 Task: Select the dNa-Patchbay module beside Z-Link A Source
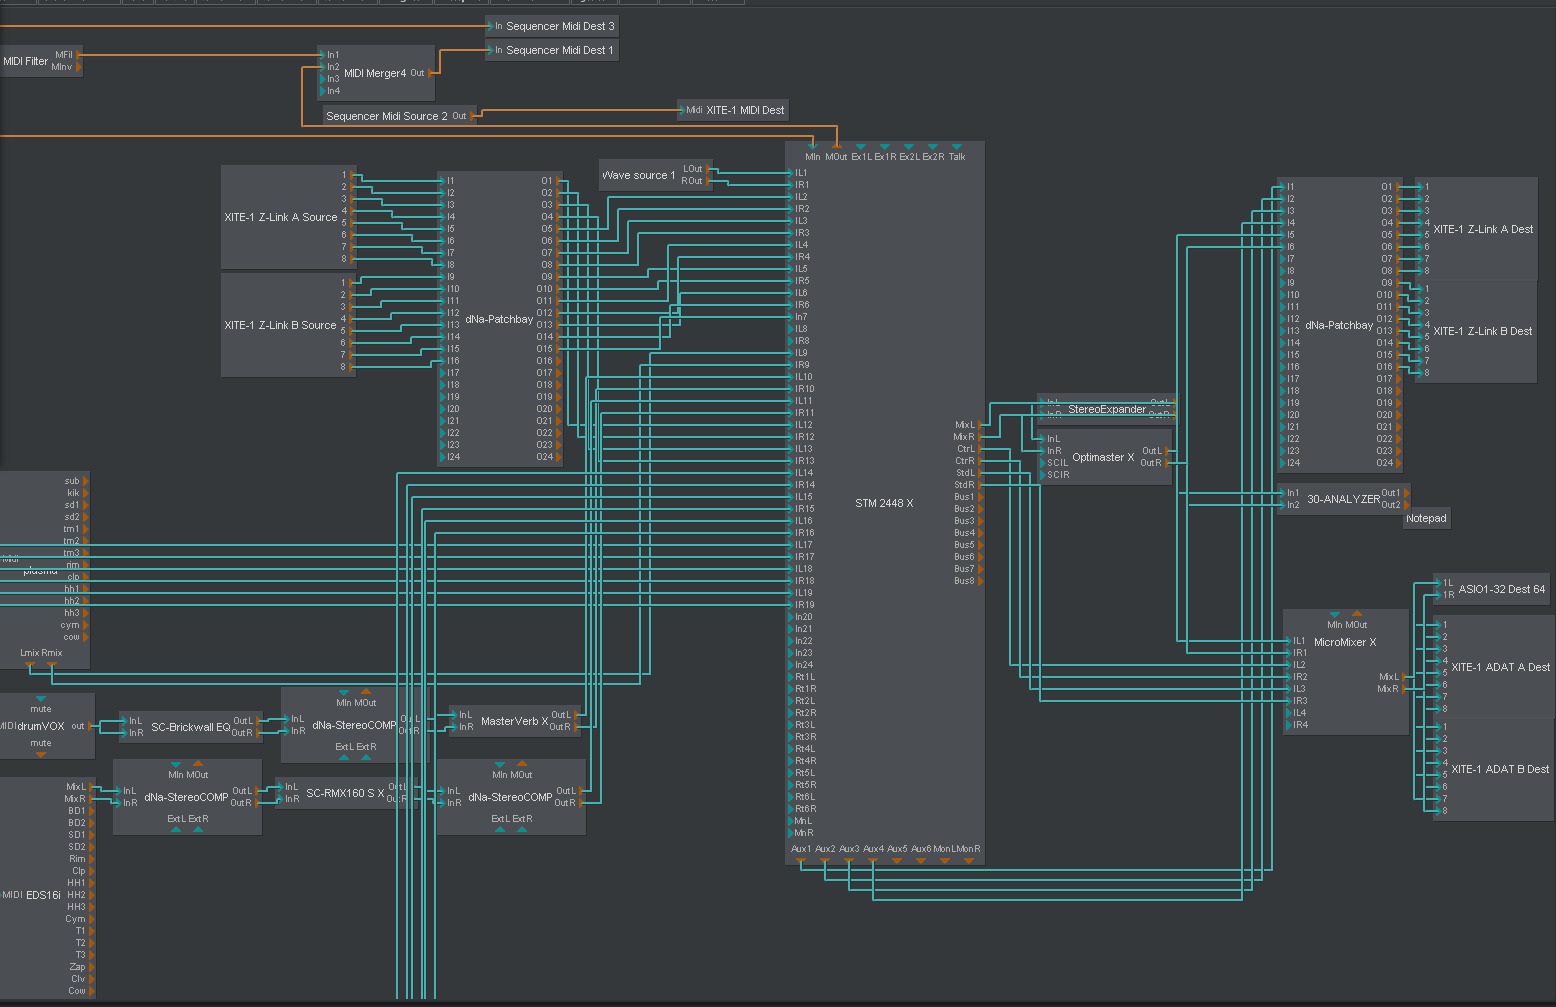tap(499, 319)
